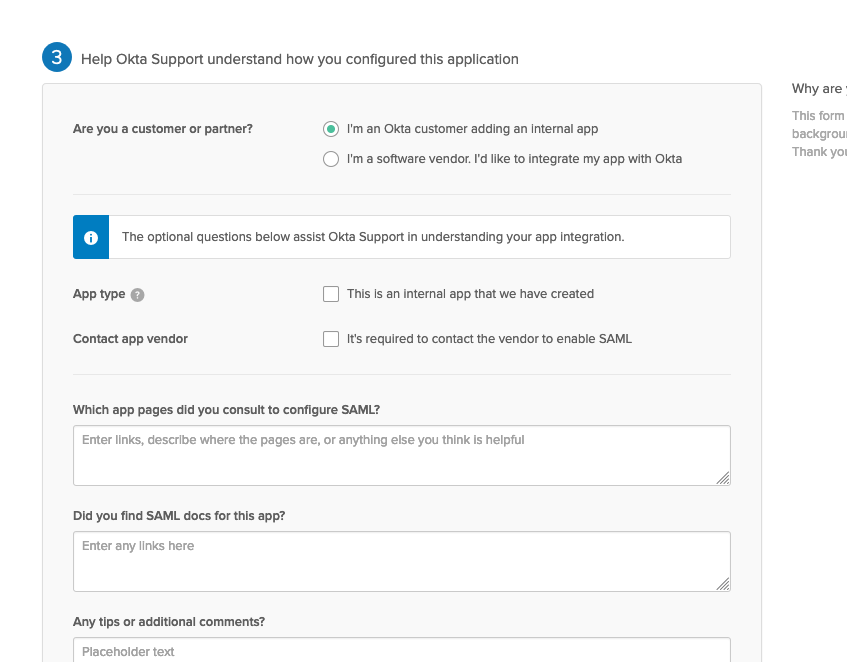Check the internal app we have created box
Image resolution: width=847 pixels, height=662 pixels.
(x=331, y=294)
